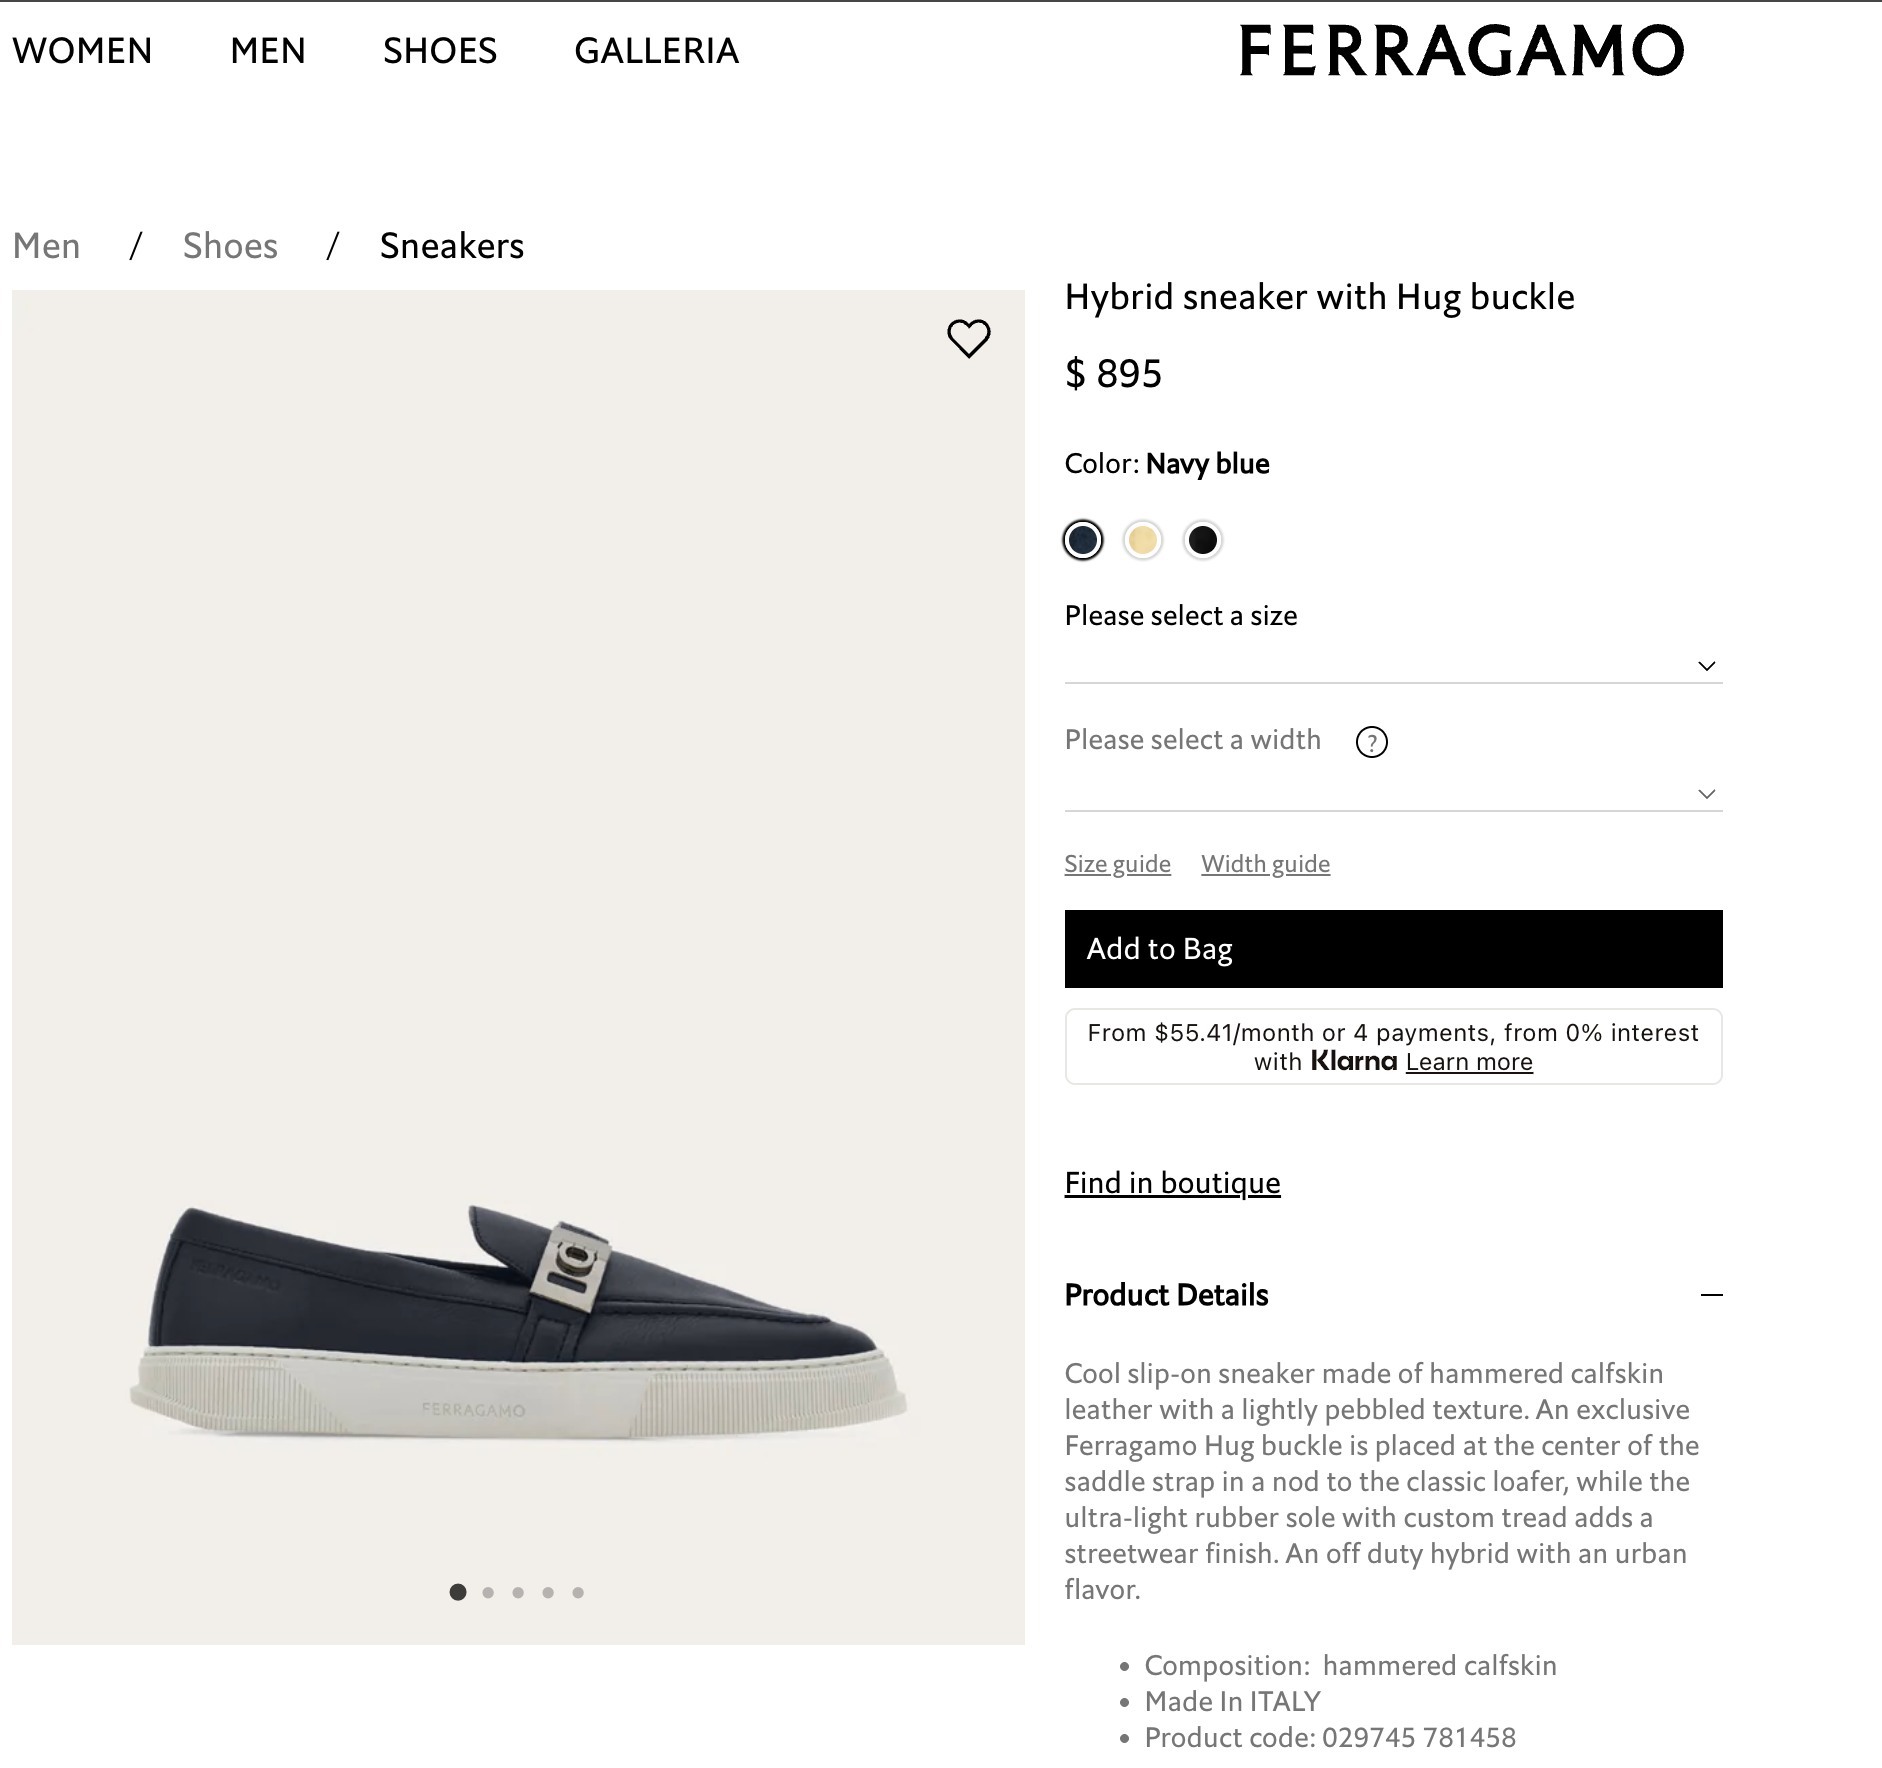The width and height of the screenshot is (1882, 1768).
Task: Click the Add to Bag button
Action: pyautogui.click(x=1394, y=948)
